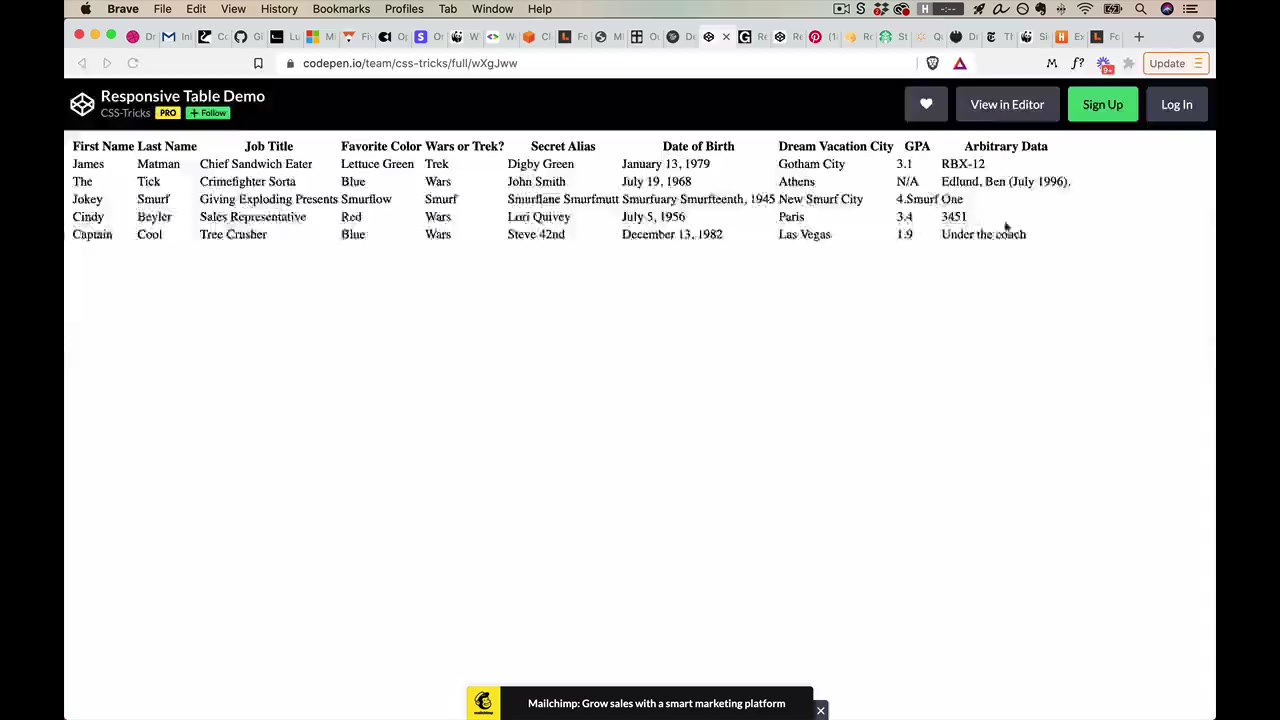This screenshot has height=720, width=1280.
Task: Click the 'Tree Crusher' job title cell
Action: point(233,234)
